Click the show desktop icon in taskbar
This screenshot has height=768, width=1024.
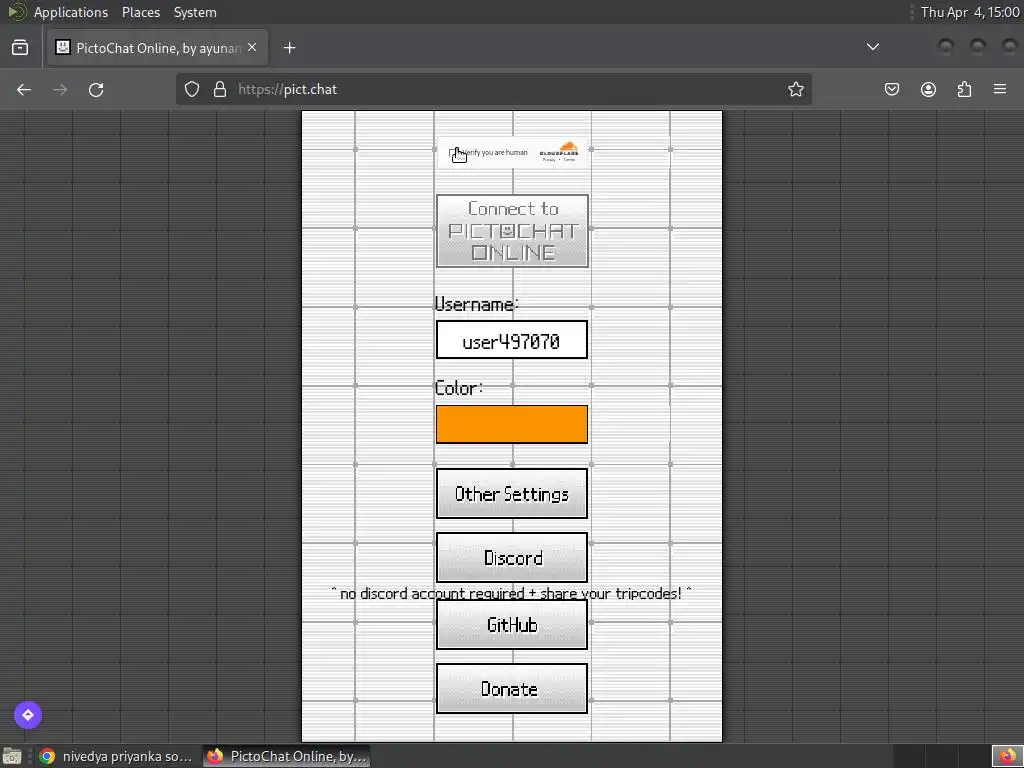click(12, 756)
